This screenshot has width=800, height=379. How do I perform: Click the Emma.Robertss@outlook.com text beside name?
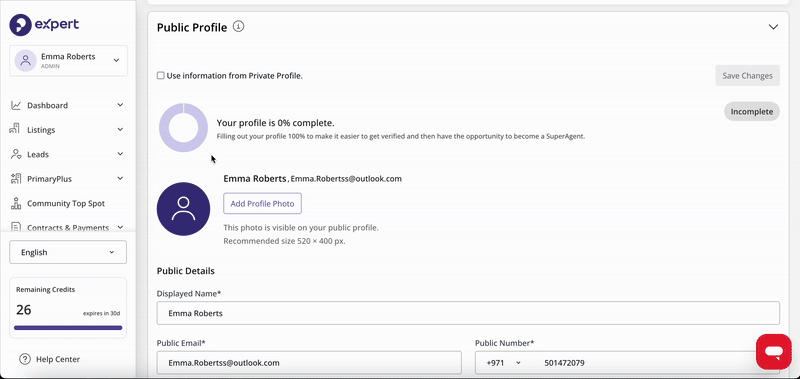(346, 179)
